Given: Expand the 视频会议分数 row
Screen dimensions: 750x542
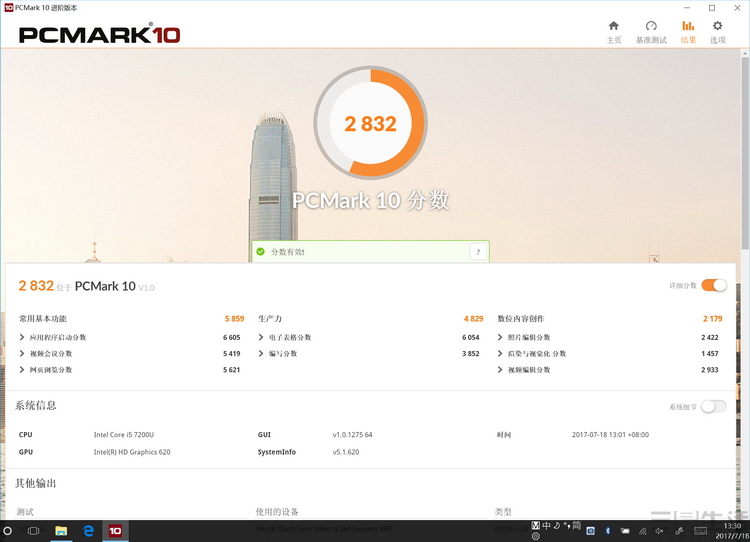Looking at the screenshot, I should coord(45,354).
